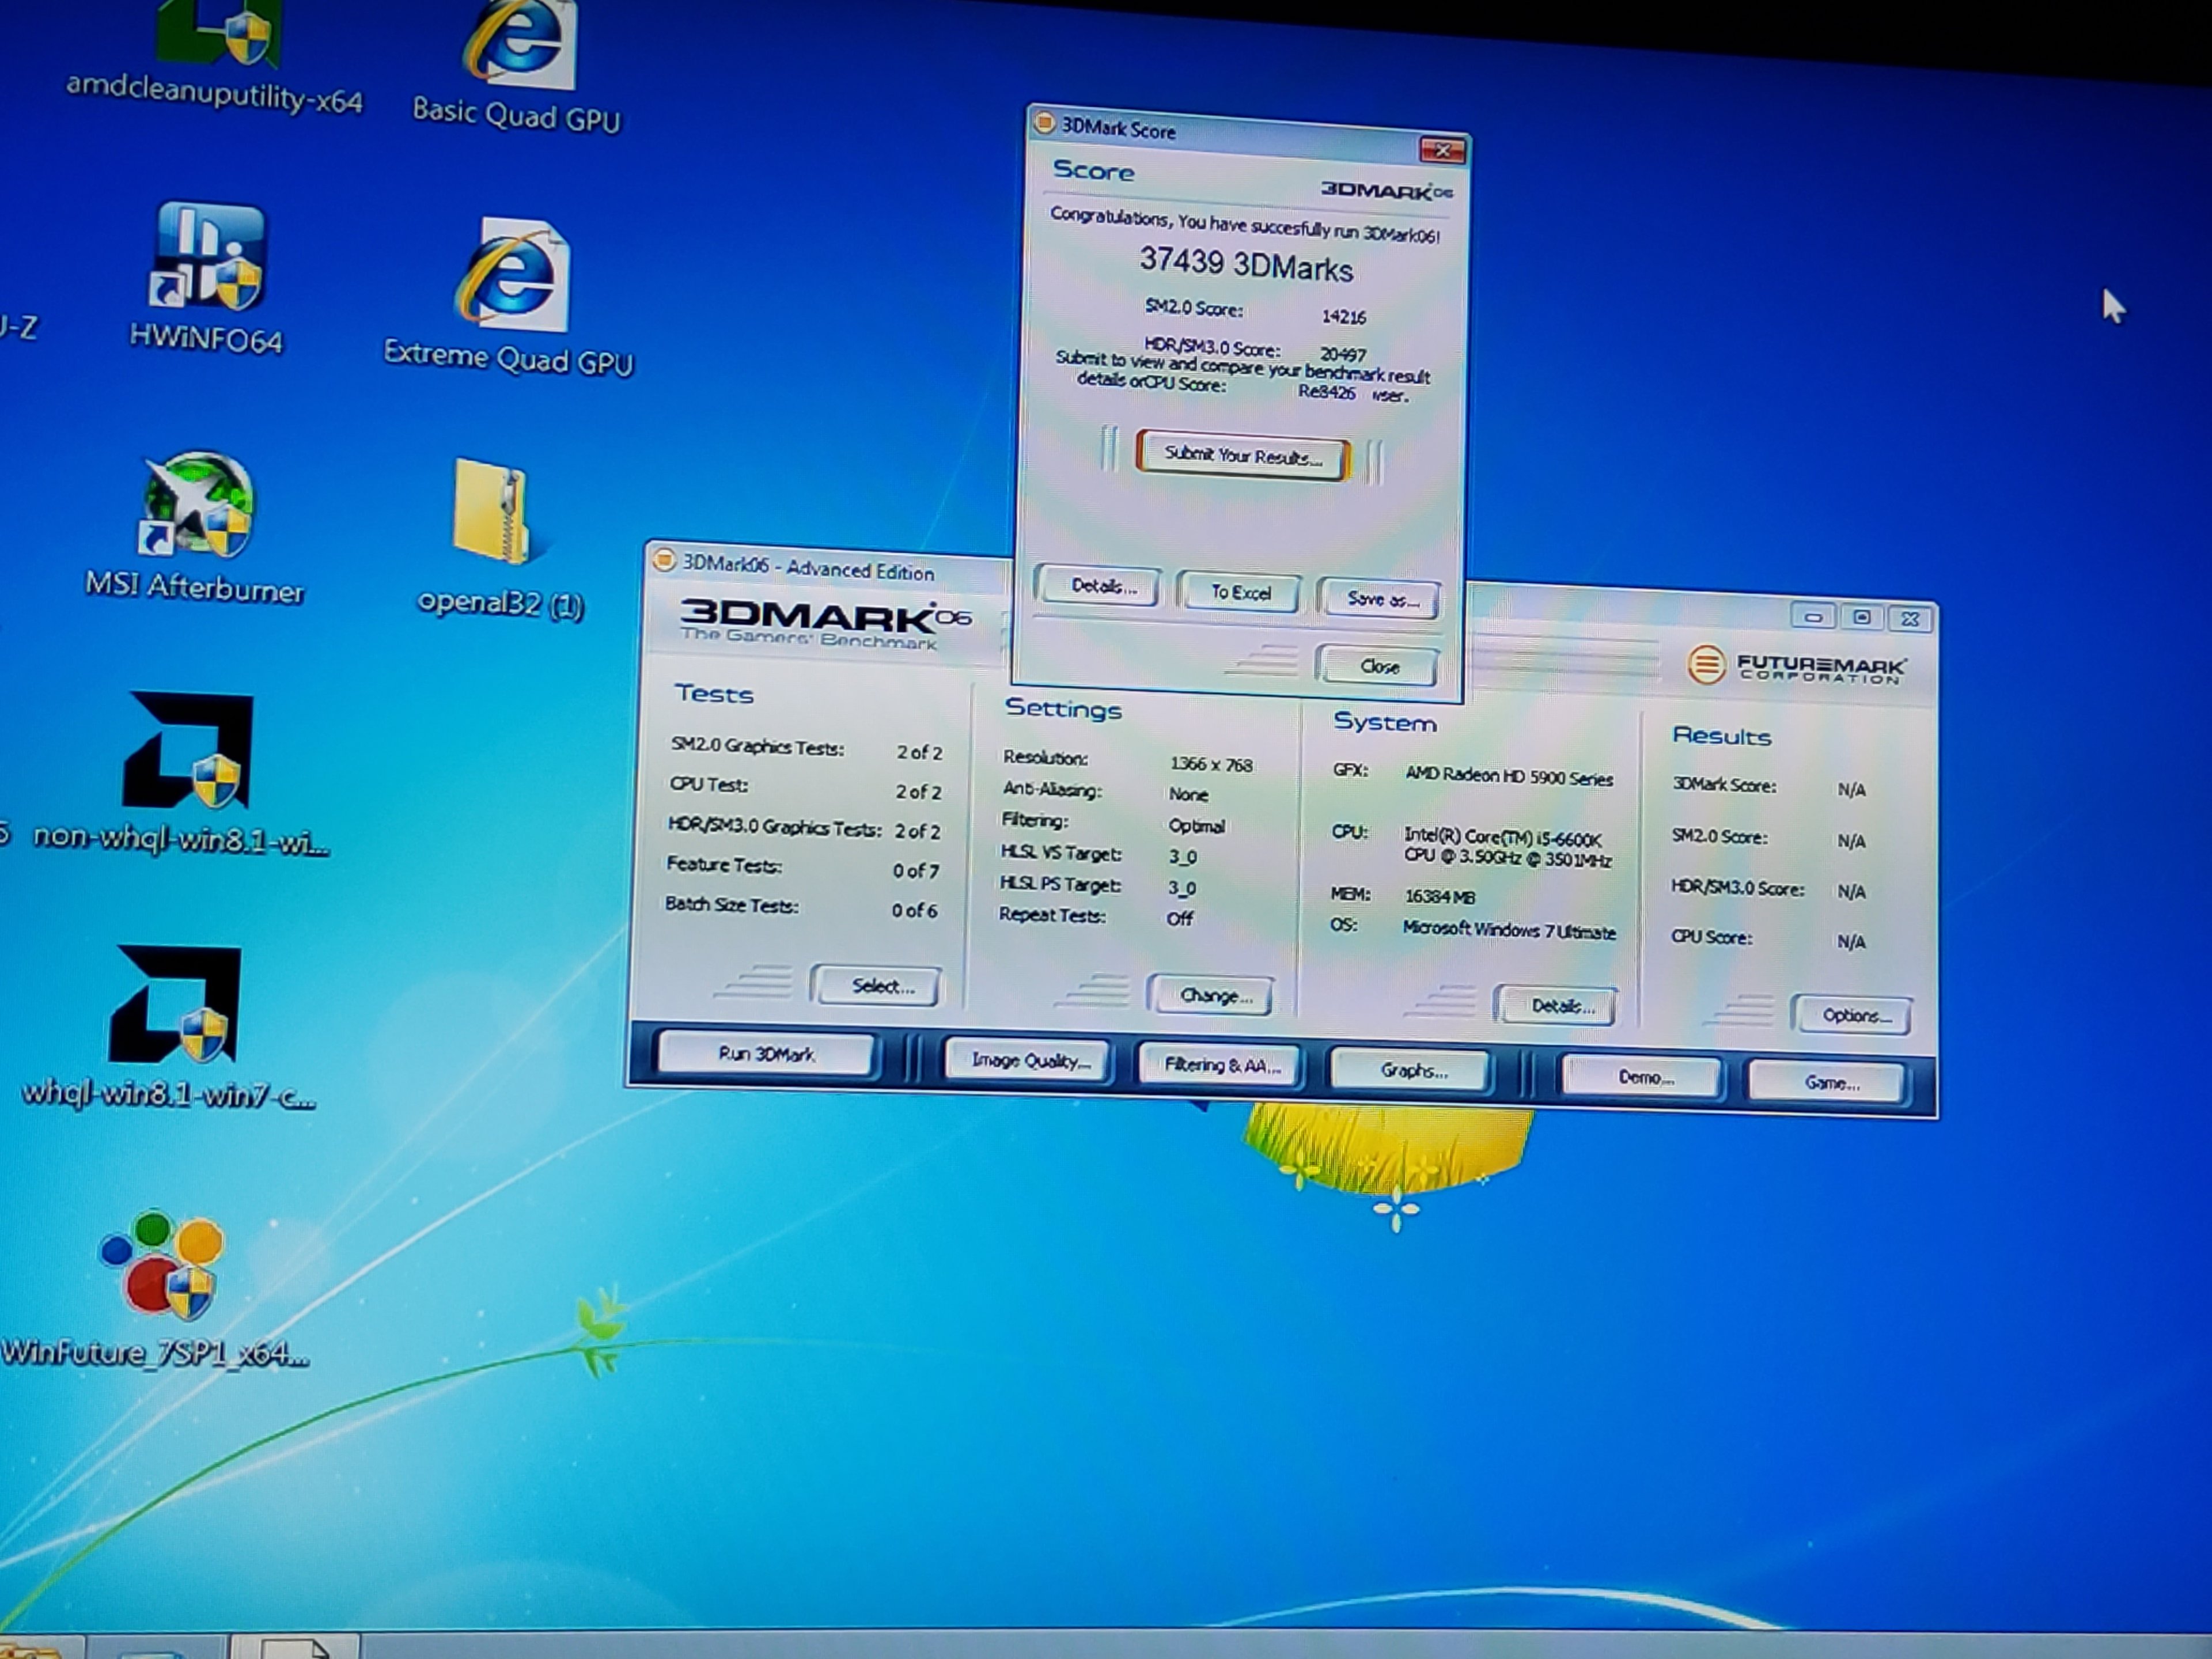Click the Submit Your Results button
This screenshot has height=1659, width=2212.
pyautogui.click(x=1242, y=457)
